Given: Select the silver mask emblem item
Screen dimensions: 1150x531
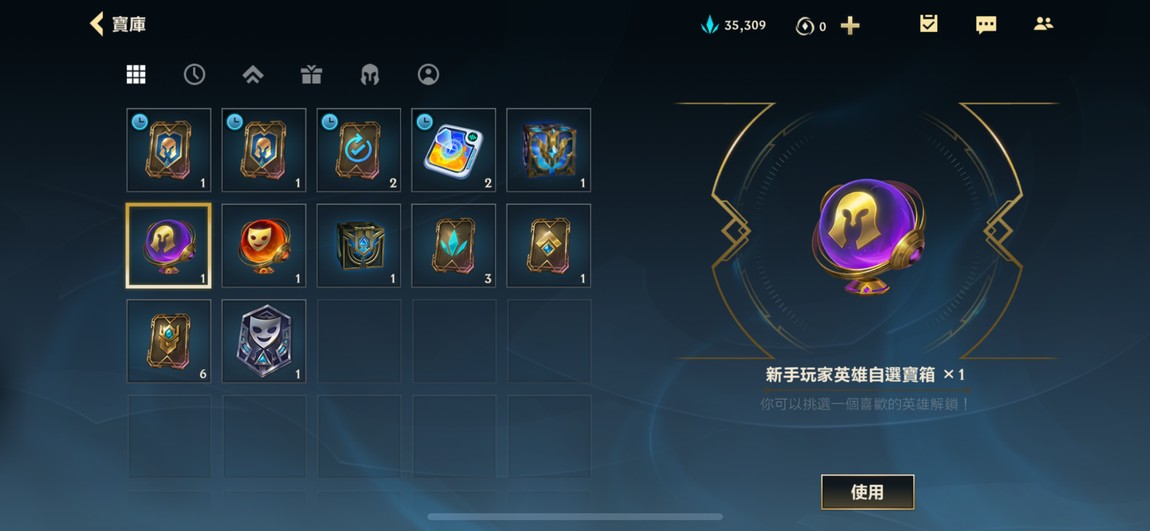Looking at the screenshot, I should click(264, 341).
